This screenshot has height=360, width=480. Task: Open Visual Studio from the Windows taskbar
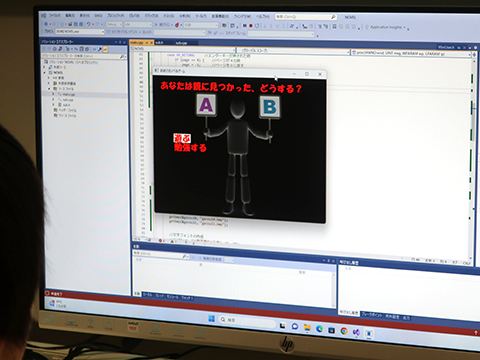point(356,332)
